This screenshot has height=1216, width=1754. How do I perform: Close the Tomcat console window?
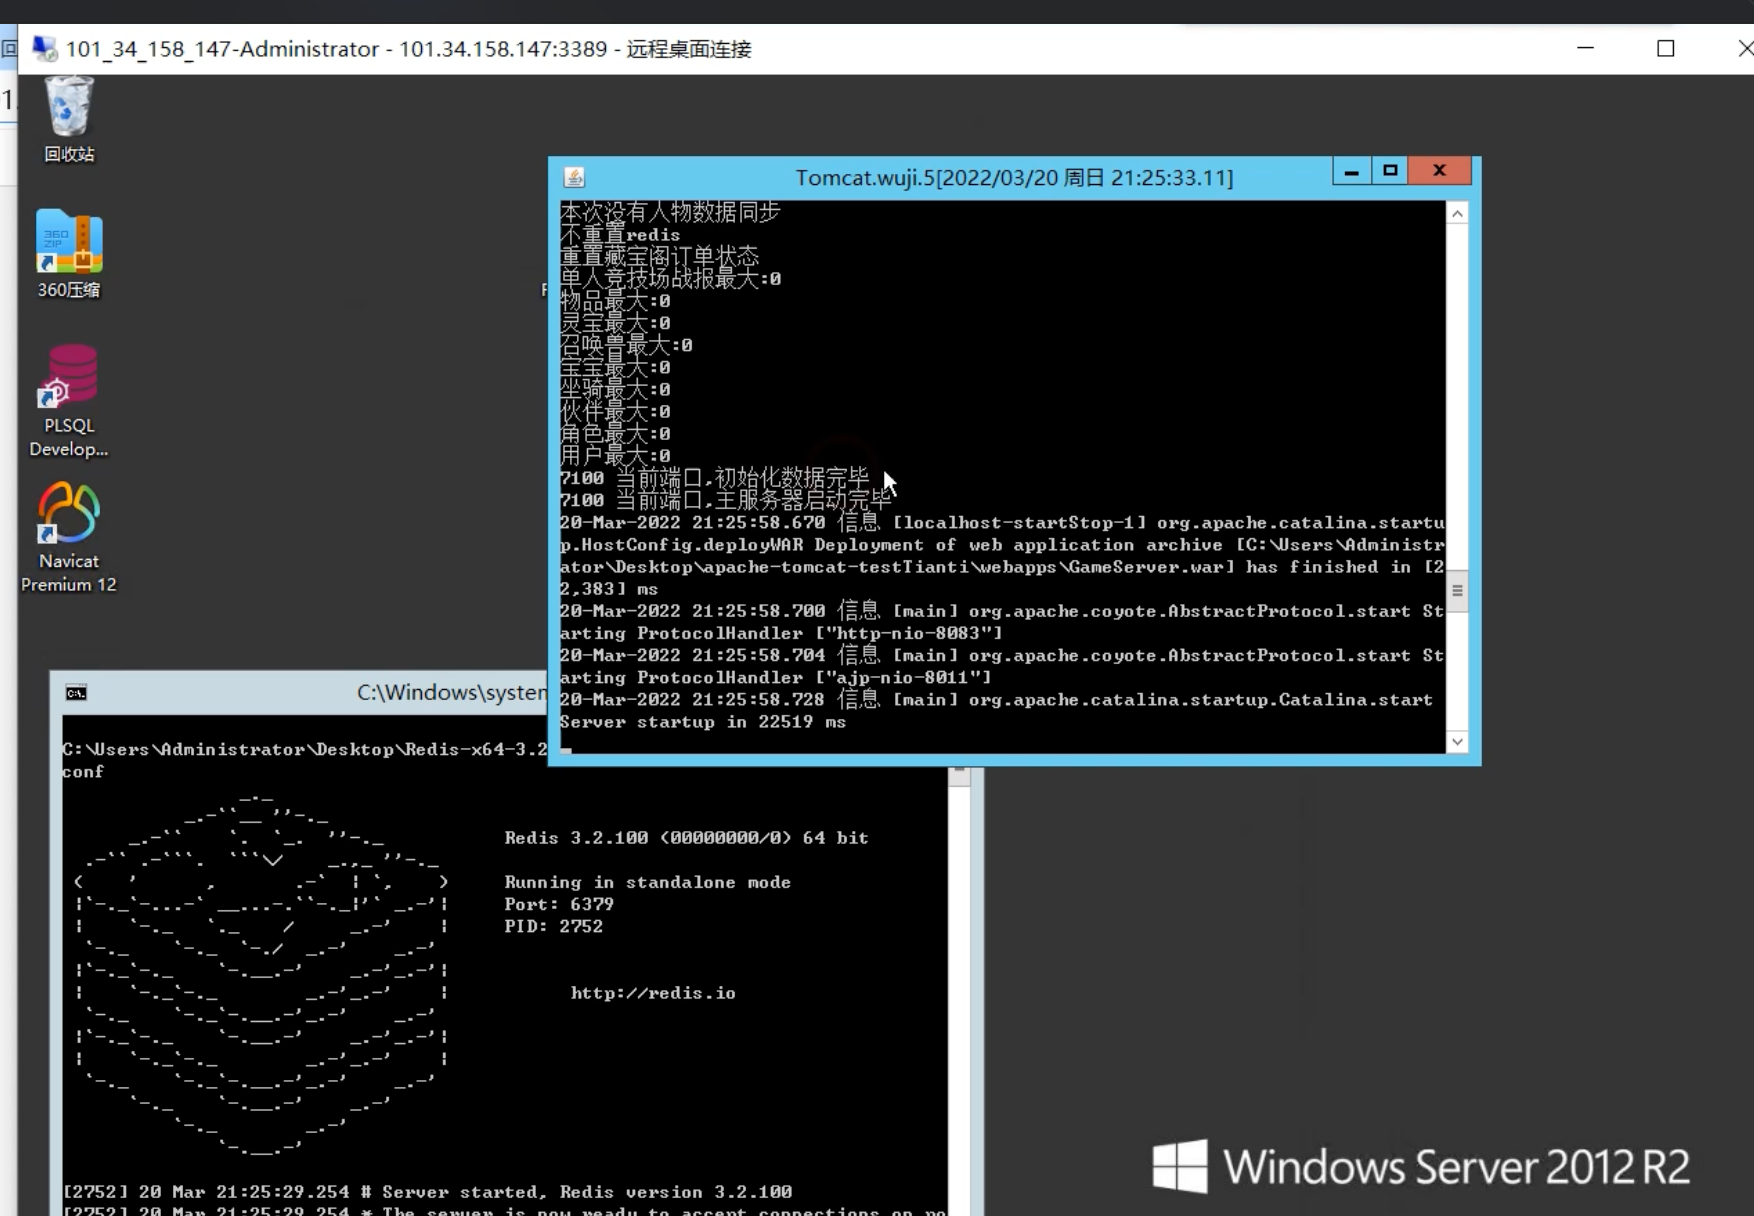pyautogui.click(x=1439, y=171)
